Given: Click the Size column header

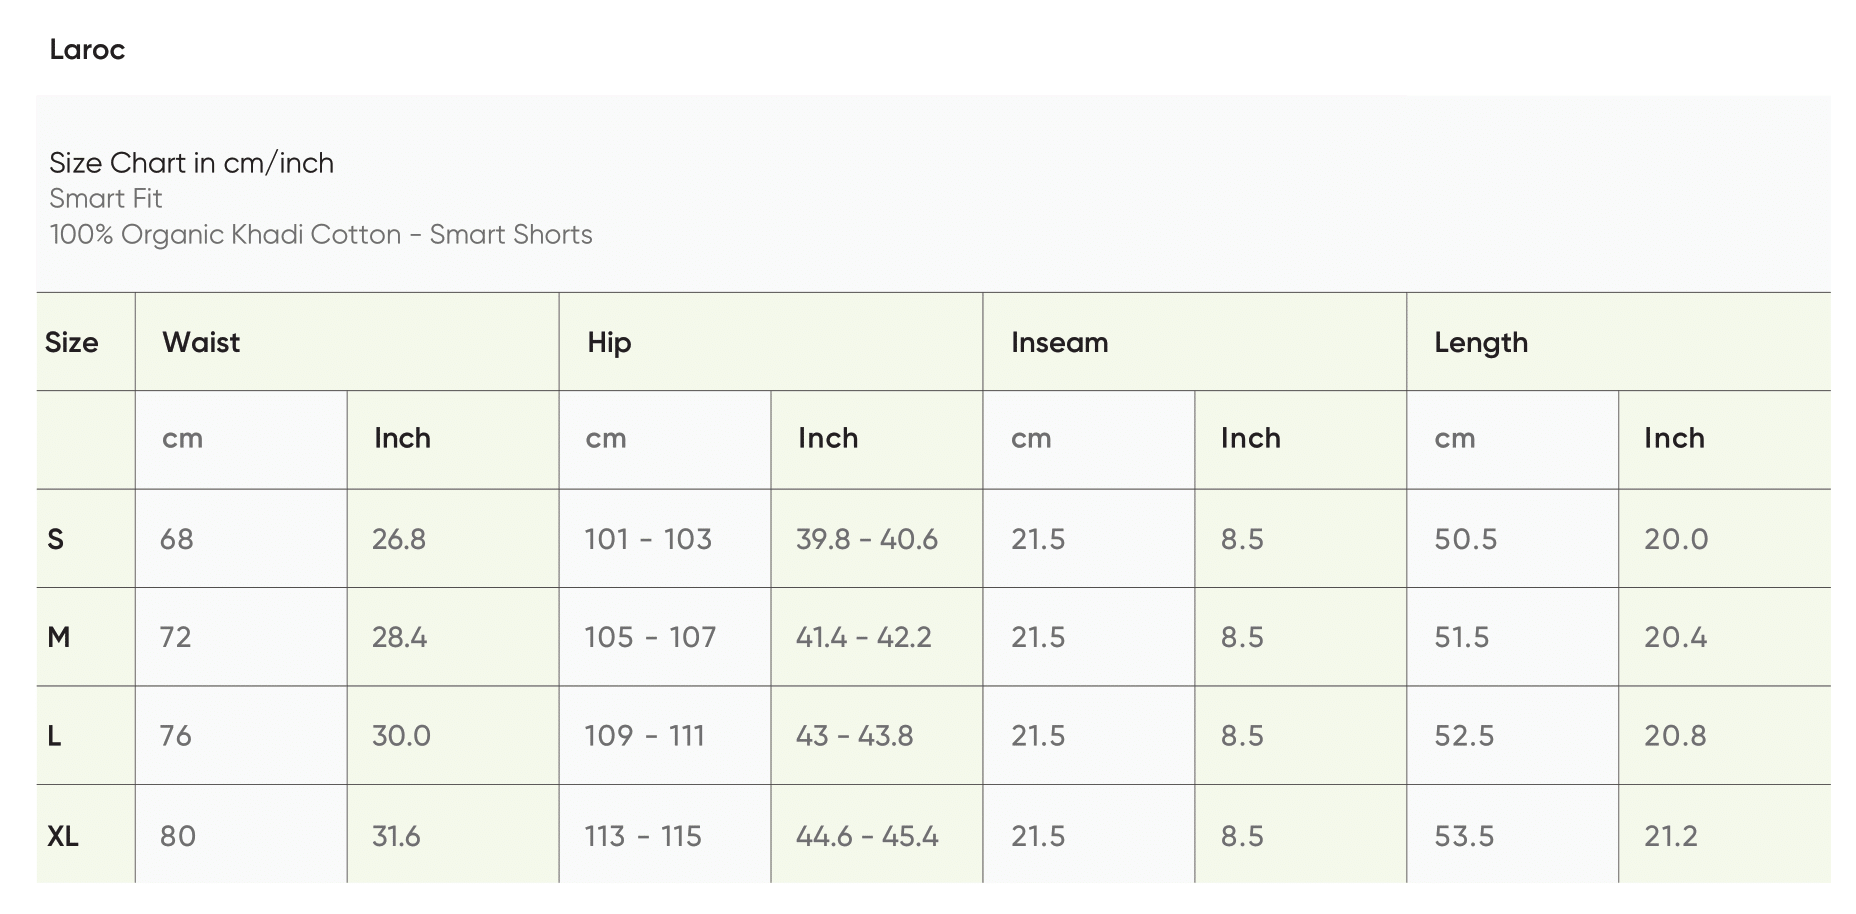Looking at the screenshot, I should pos(72,343).
